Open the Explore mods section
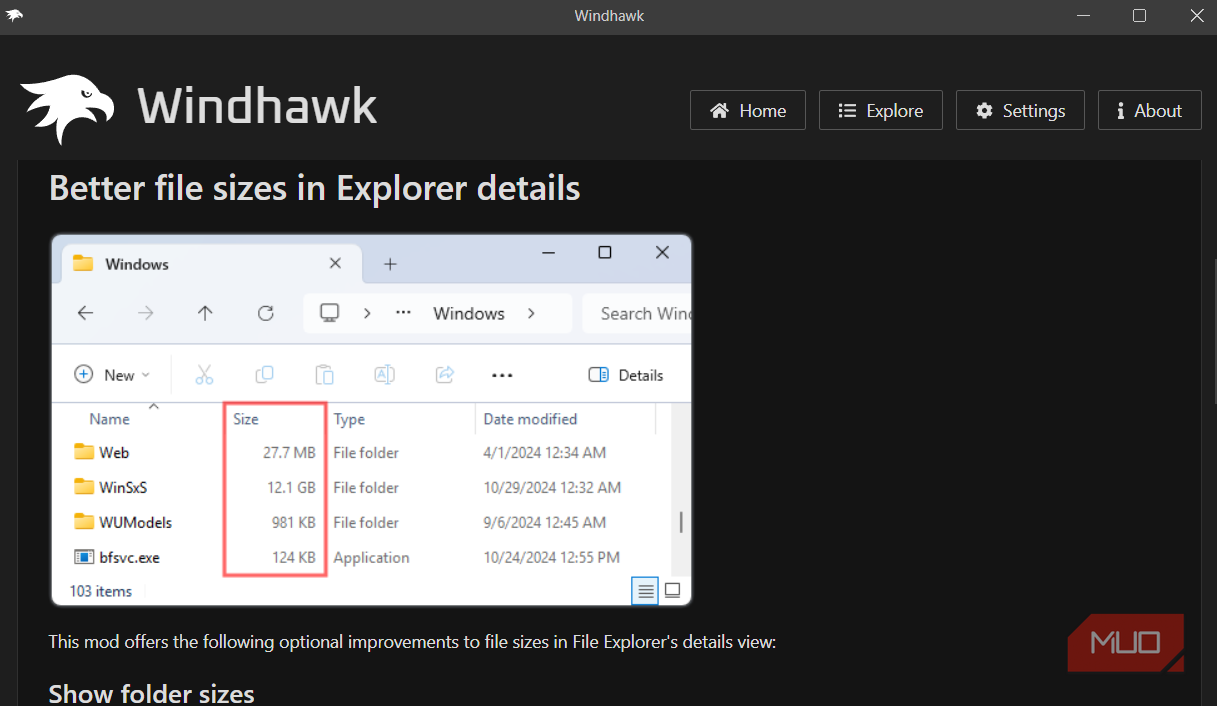This screenshot has width=1217, height=706. [x=880, y=110]
